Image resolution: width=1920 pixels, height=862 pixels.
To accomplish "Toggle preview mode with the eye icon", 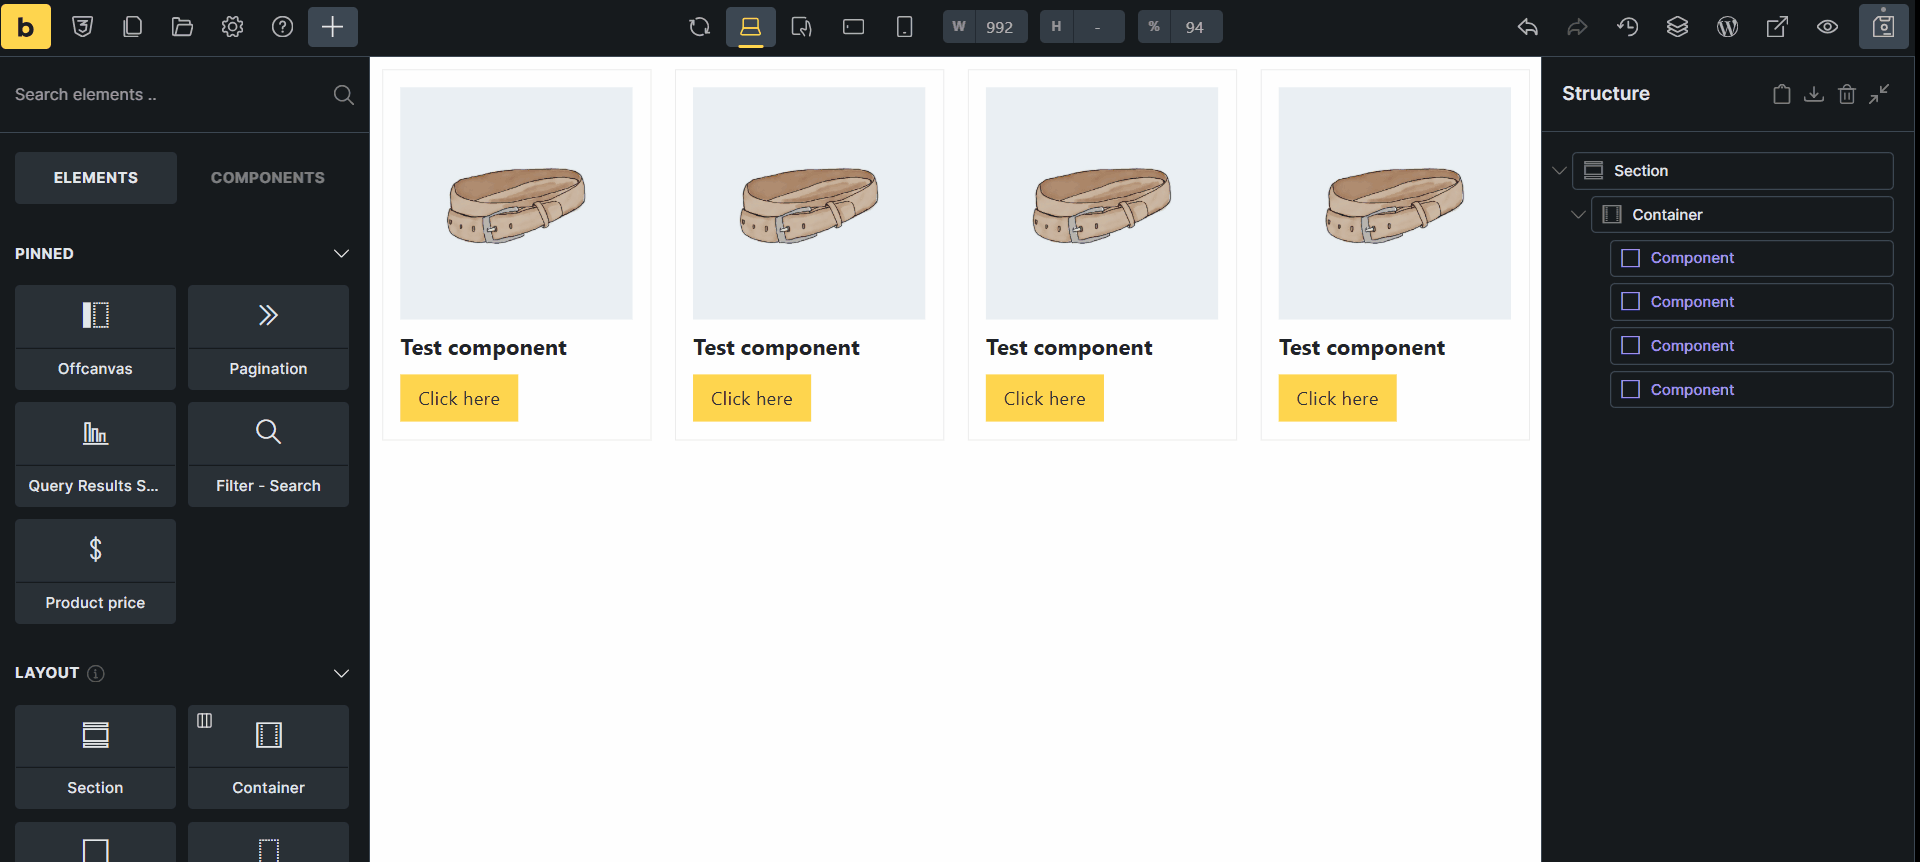I will (1827, 27).
